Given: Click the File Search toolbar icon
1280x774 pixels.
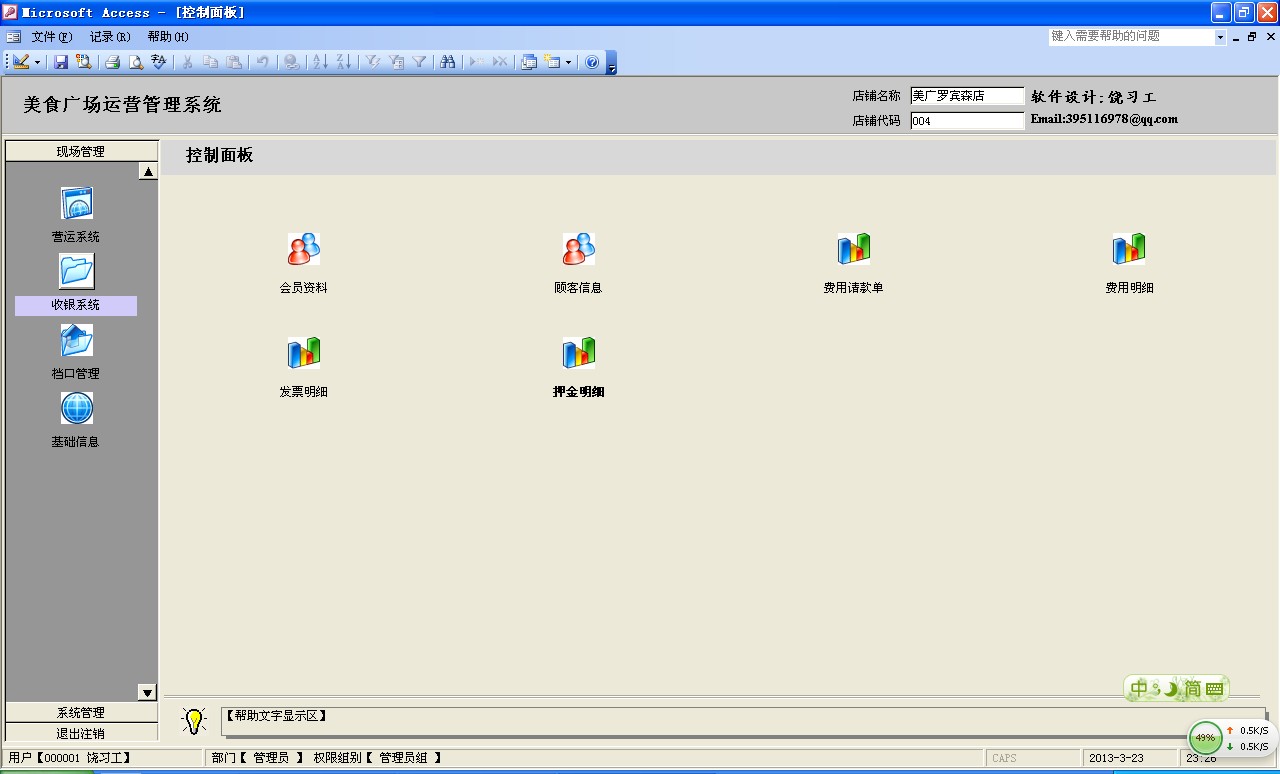Looking at the screenshot, I should pos(84,62).
